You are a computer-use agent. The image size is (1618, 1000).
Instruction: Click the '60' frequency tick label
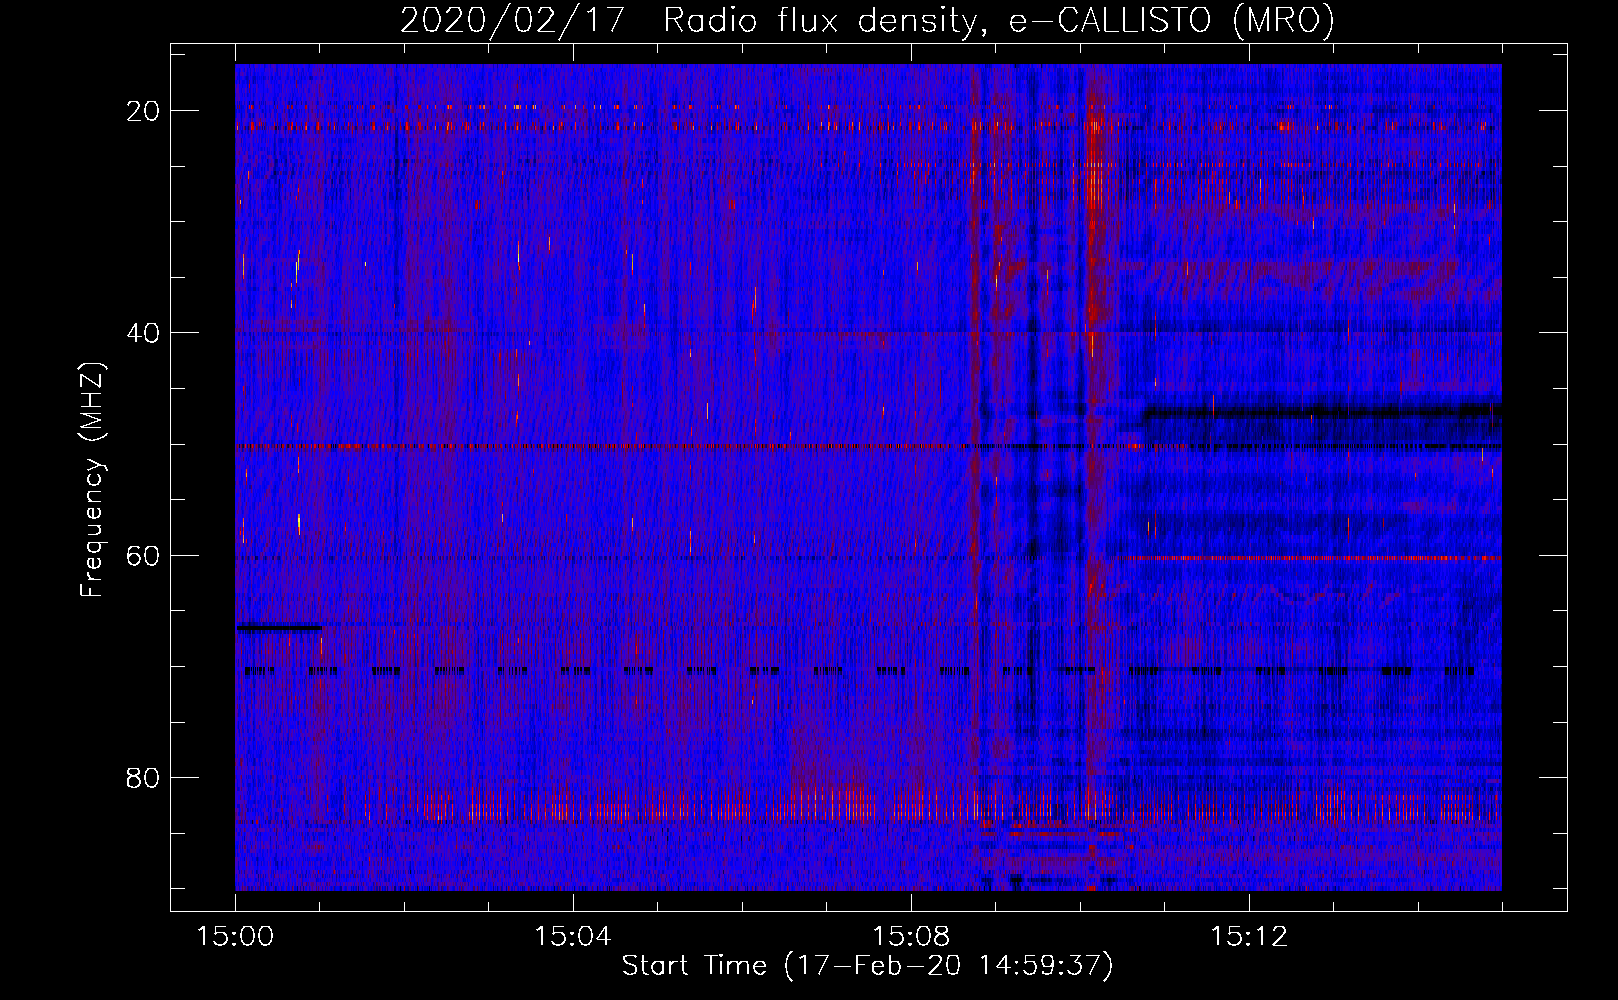pyautogui.click(x=143, y=555)
